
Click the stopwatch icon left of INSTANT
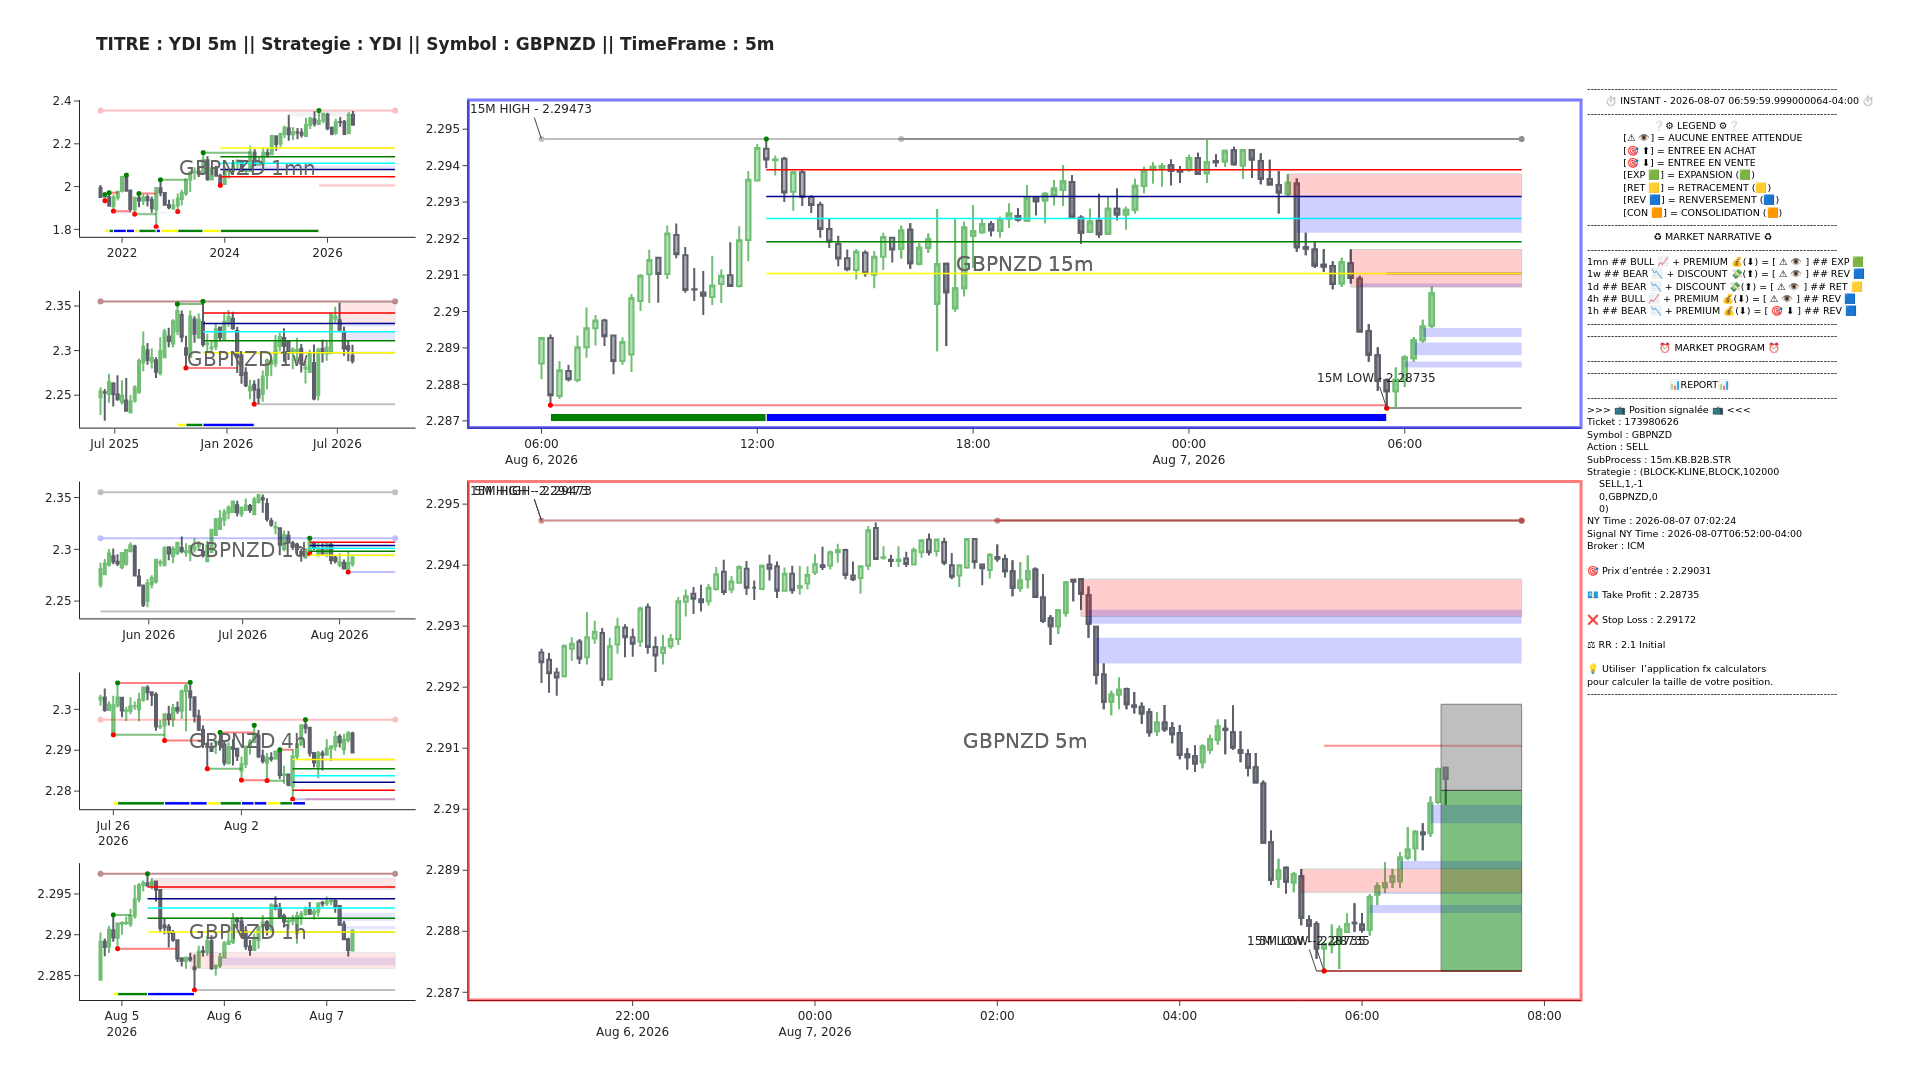1611,101
